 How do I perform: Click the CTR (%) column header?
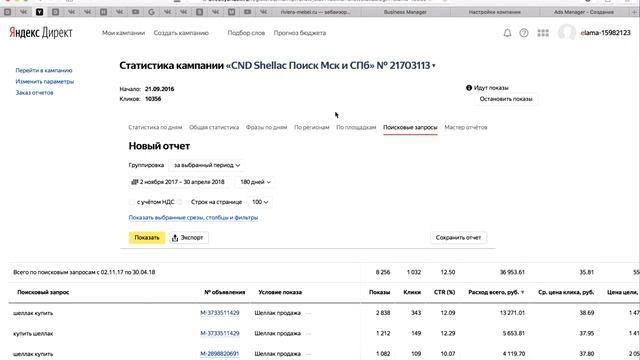[444, 292]
